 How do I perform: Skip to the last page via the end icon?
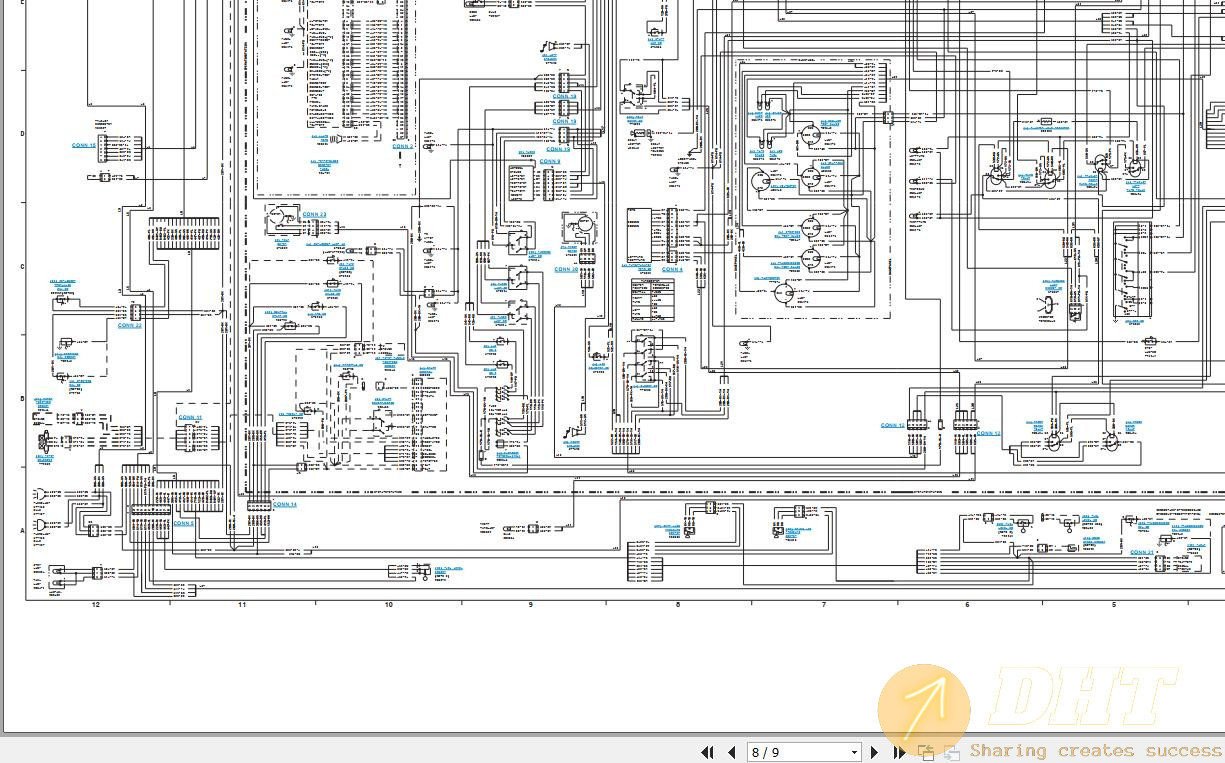pyautogui.click(x=899, y=752)
